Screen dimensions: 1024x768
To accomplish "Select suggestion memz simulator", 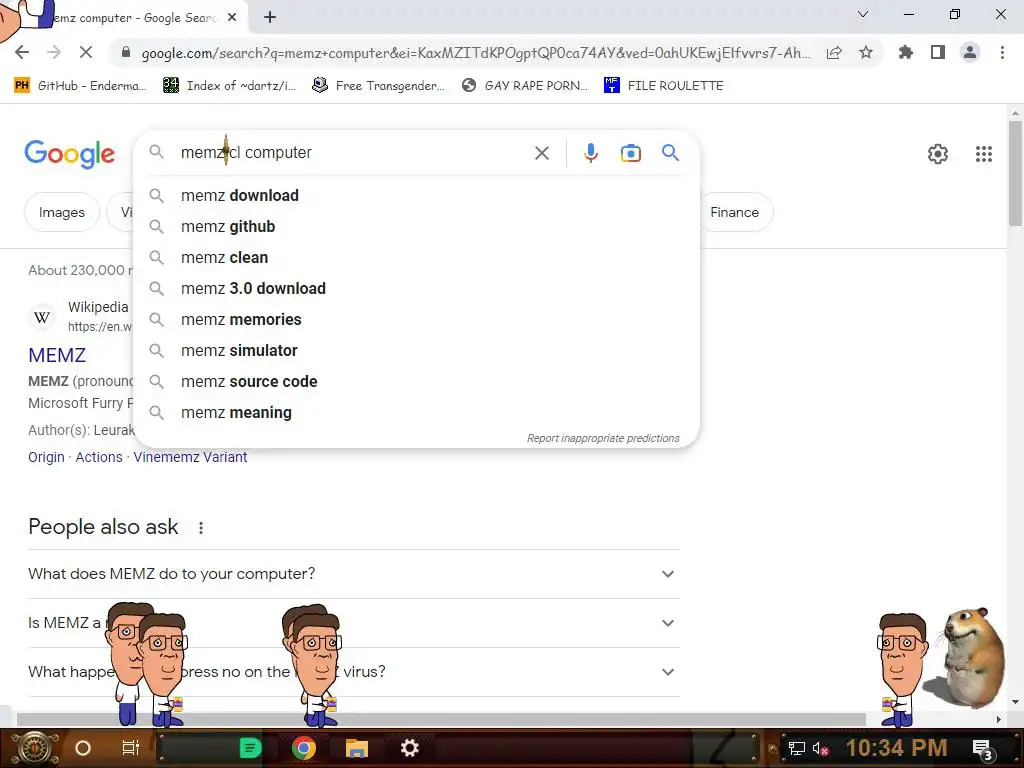I will (416, 351).
